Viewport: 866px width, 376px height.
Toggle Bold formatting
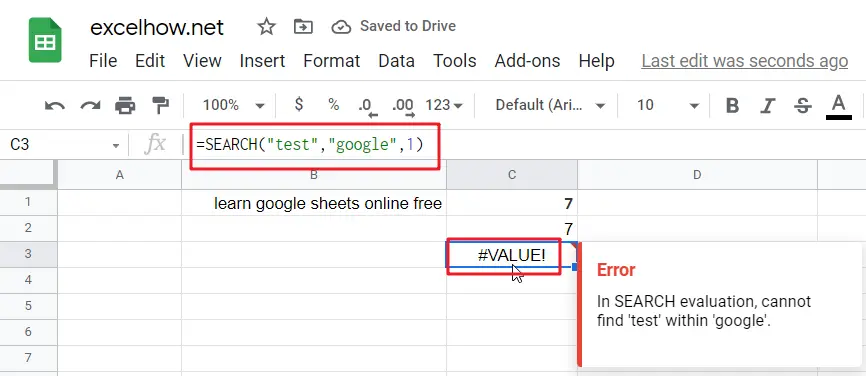[x=732, y=105]
